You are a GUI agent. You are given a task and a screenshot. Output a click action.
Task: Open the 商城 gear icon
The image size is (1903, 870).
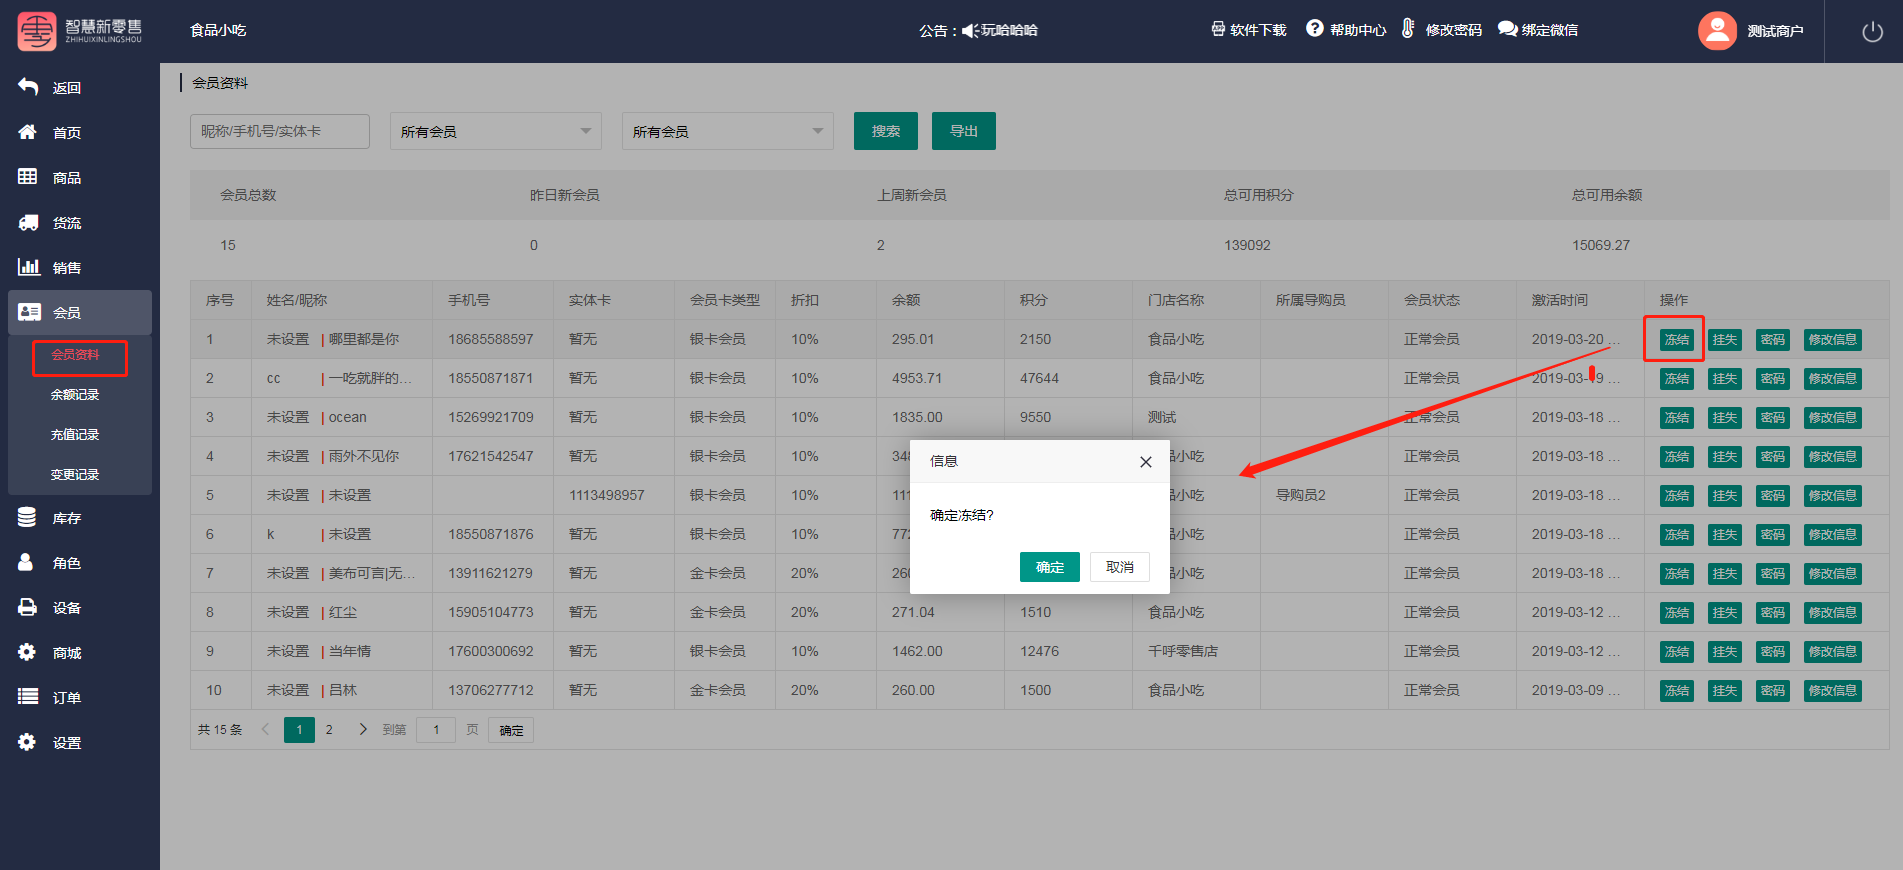27,652
